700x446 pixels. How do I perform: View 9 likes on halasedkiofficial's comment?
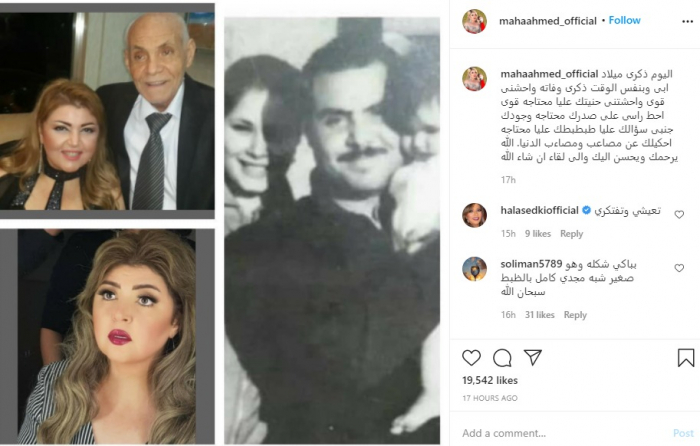538,233
